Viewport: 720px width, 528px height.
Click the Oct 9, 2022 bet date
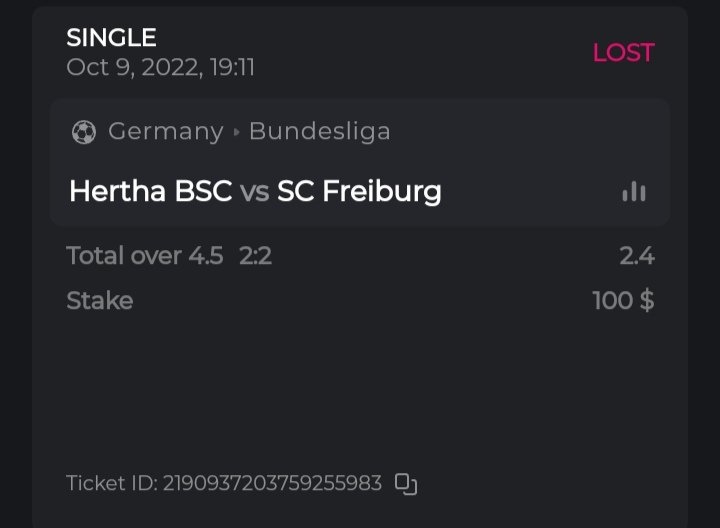pos(160,67)
